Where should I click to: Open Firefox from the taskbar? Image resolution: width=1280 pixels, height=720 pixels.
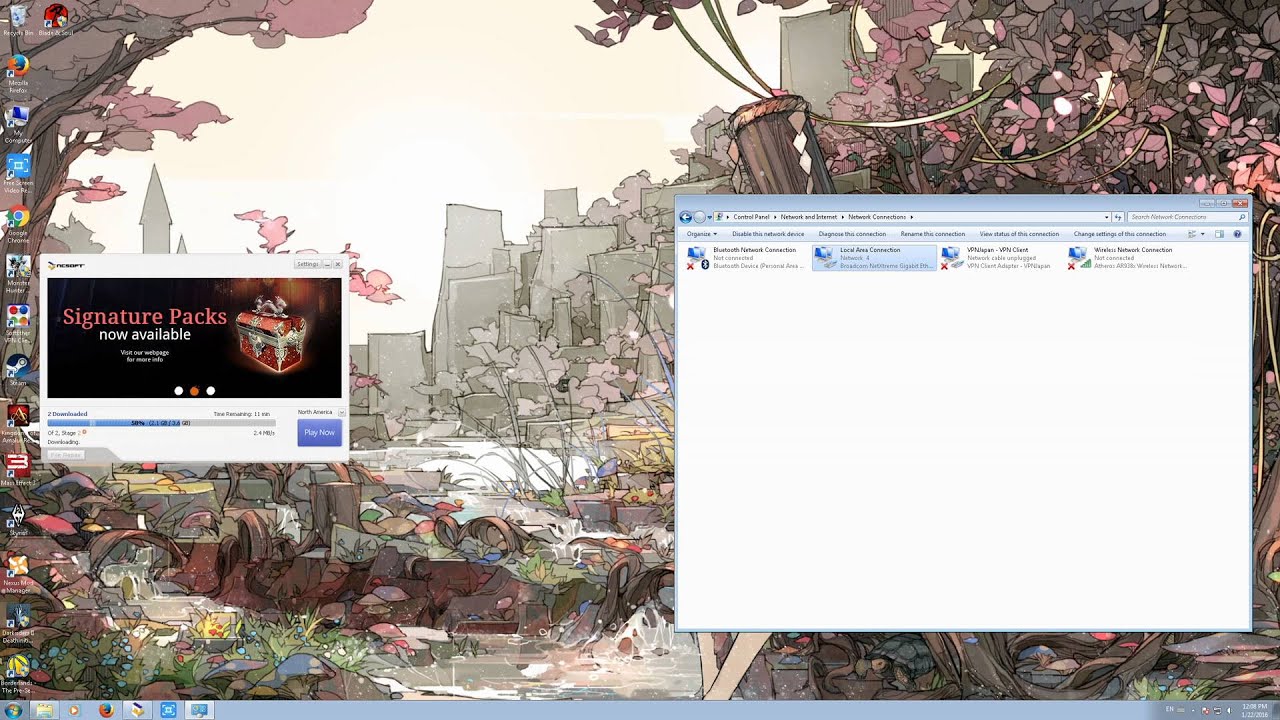[x=106, y=710]
